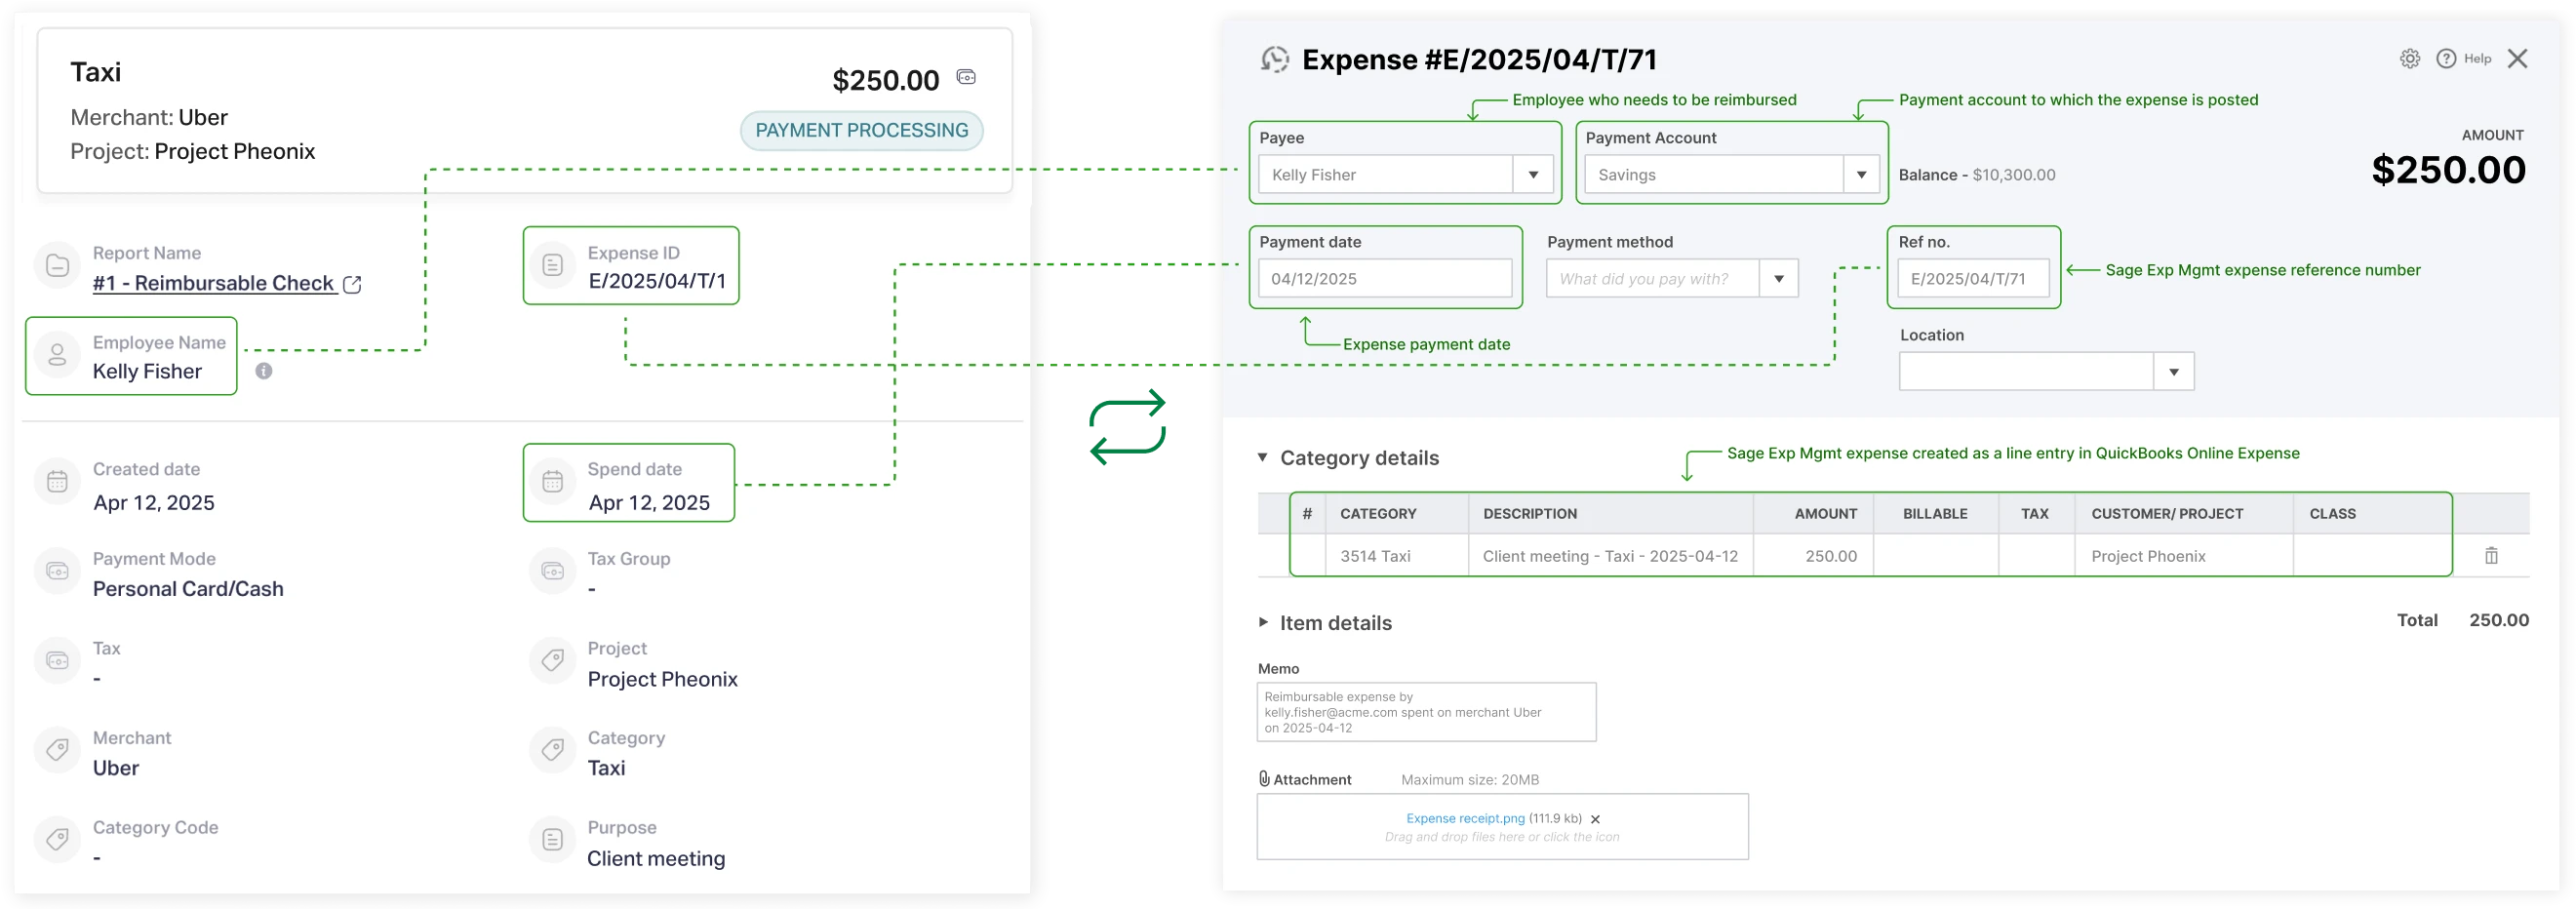Delete the Taxi line using the trash icon
Screen dimensions: 2576x909
[x=2492, y=556]
